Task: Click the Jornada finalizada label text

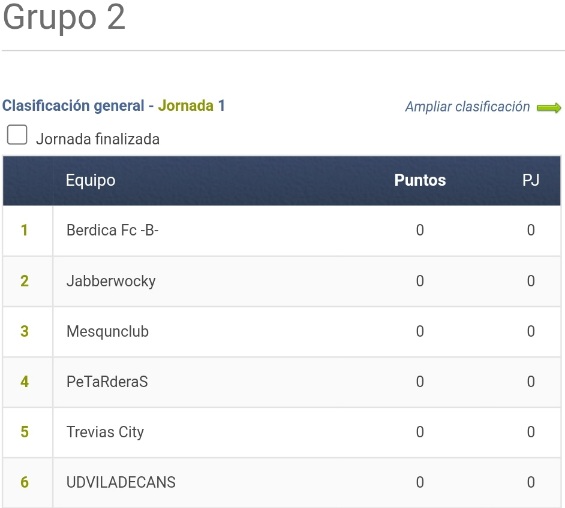Action: coord(98,139)
